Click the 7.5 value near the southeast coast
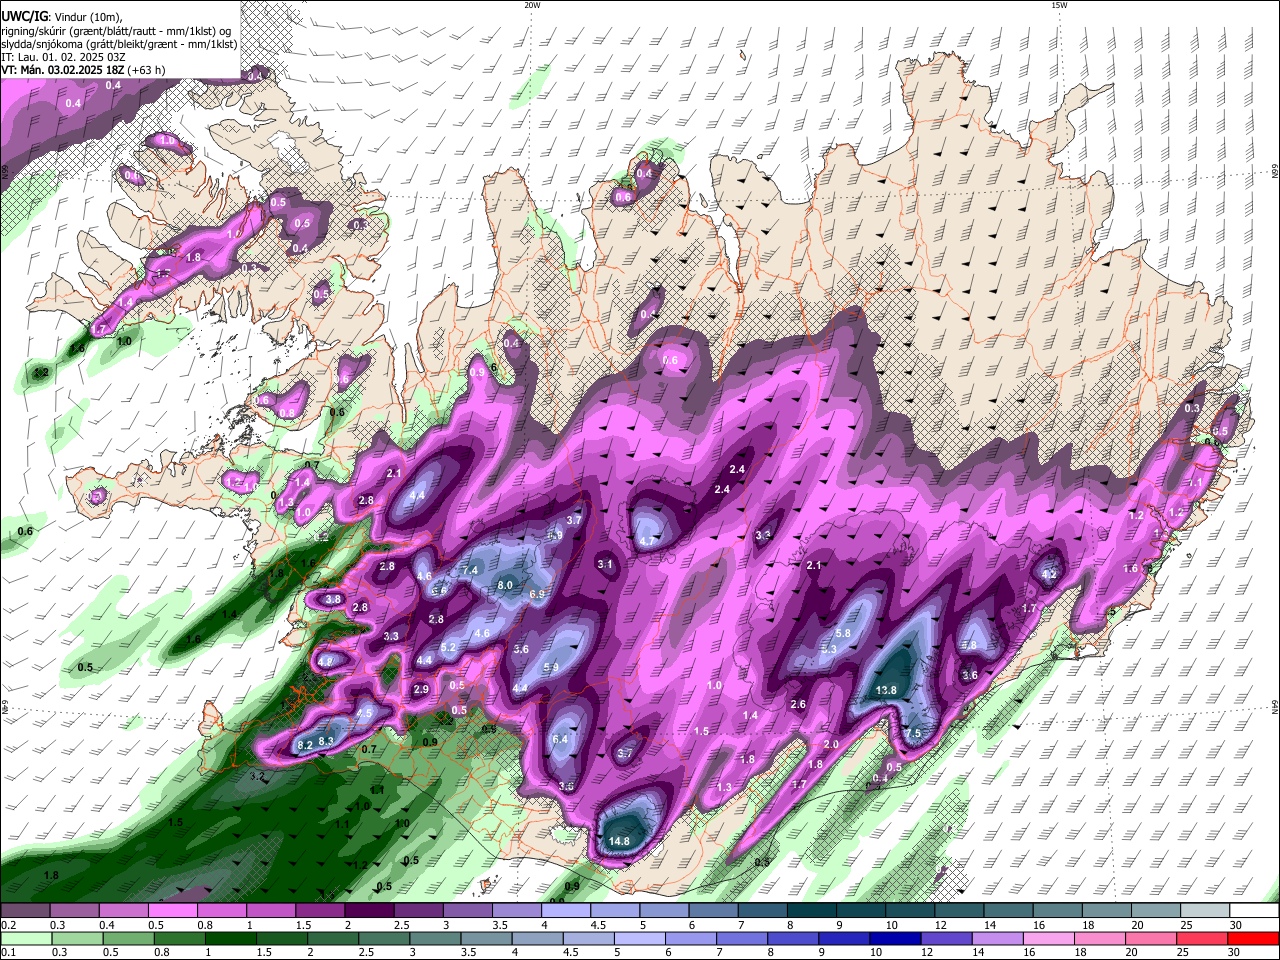 [913, 733]
